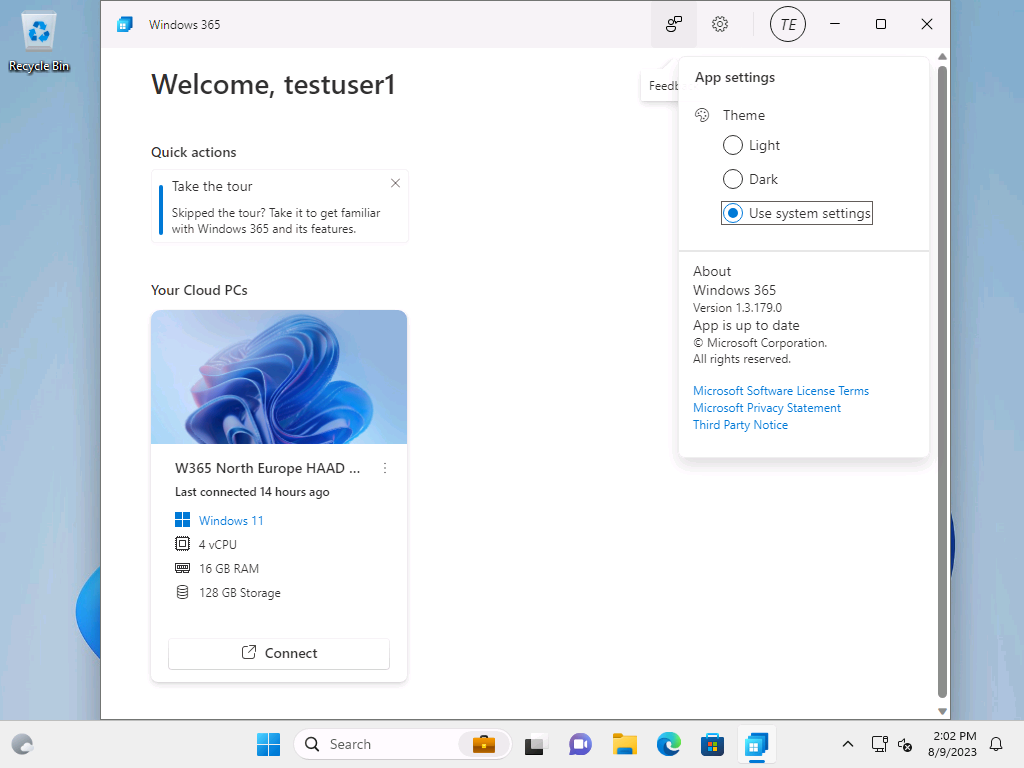Viewport: 1024px width, 768px height.
Task: Launch Microsoft Edge from the taskbar
Action: 669,744
